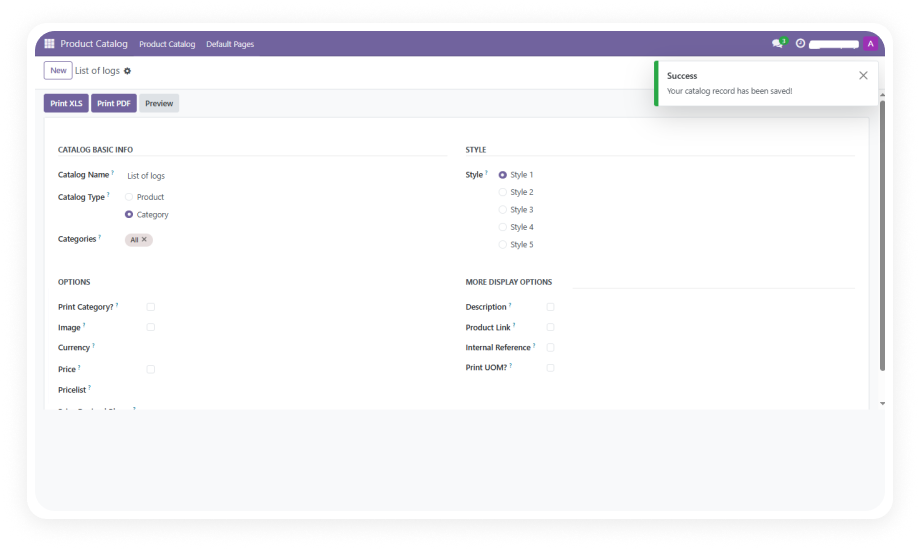The height and width of the screenshot is (550, 920).
Task: Click 'Your catalog record has been saved!' message
Action: [x=729, y=91]
